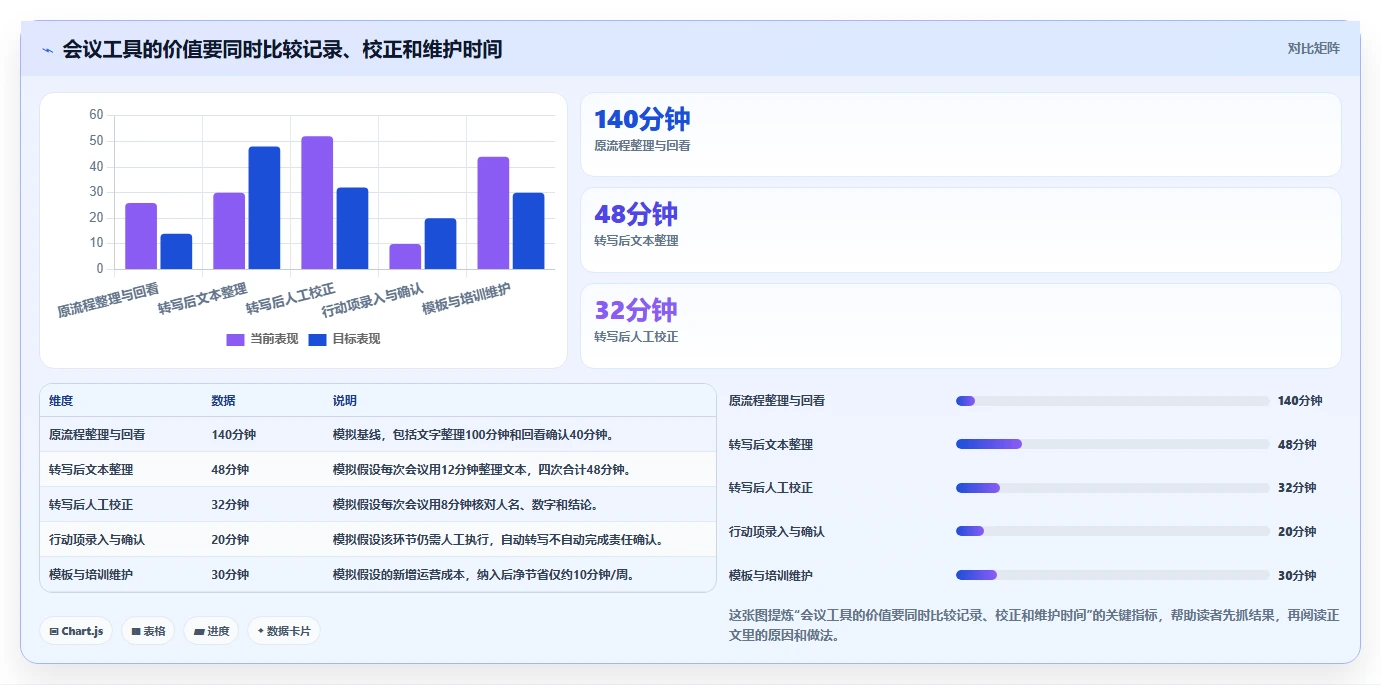Click the 表格 tag button
Viewport: 1381px width, 685px height.
coord(148,631)
